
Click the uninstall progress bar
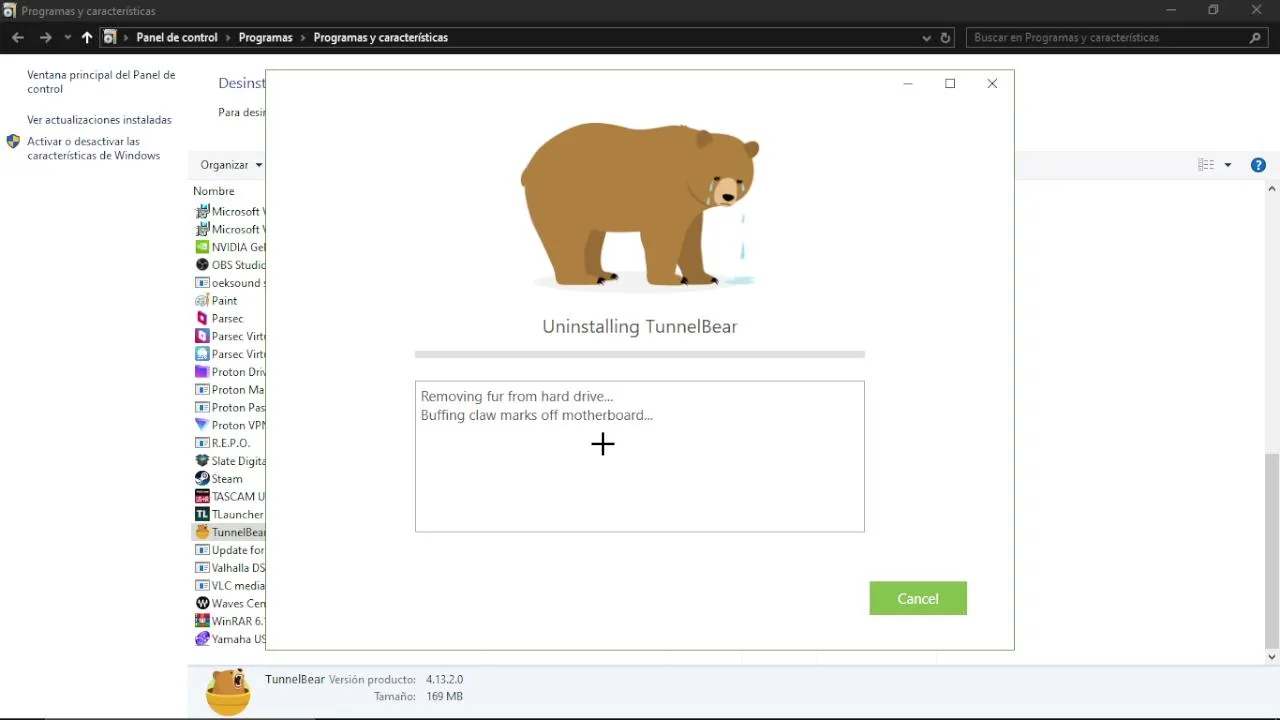coord(640,354)
